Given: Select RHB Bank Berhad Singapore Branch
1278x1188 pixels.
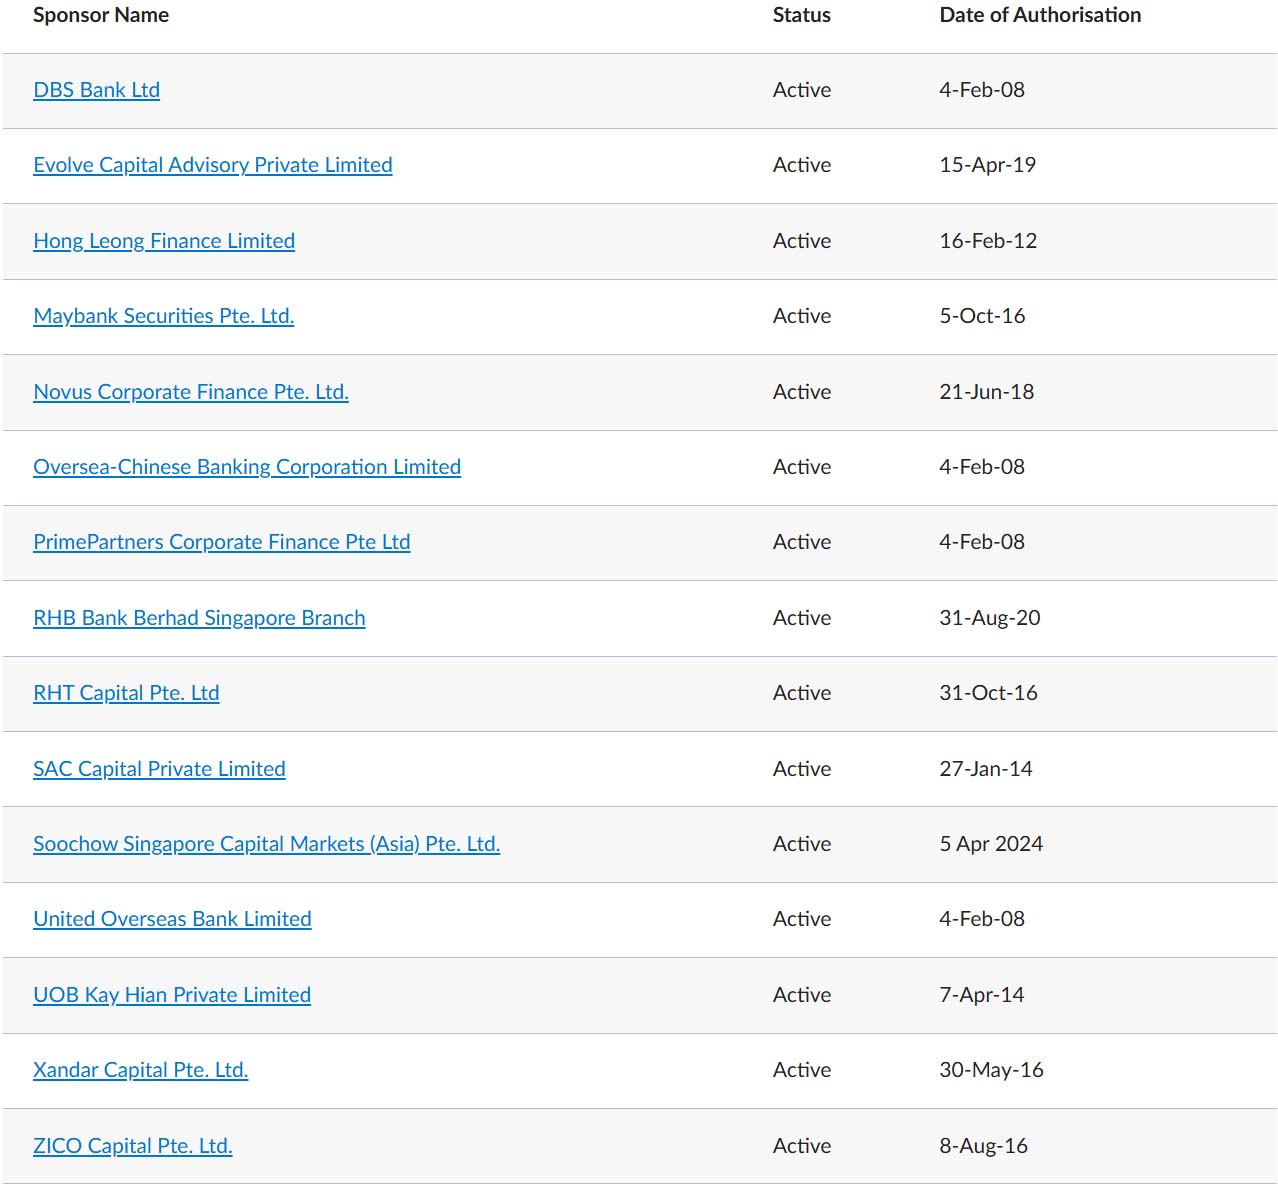Looking at the screenshot, I should [x=199, y=618].
